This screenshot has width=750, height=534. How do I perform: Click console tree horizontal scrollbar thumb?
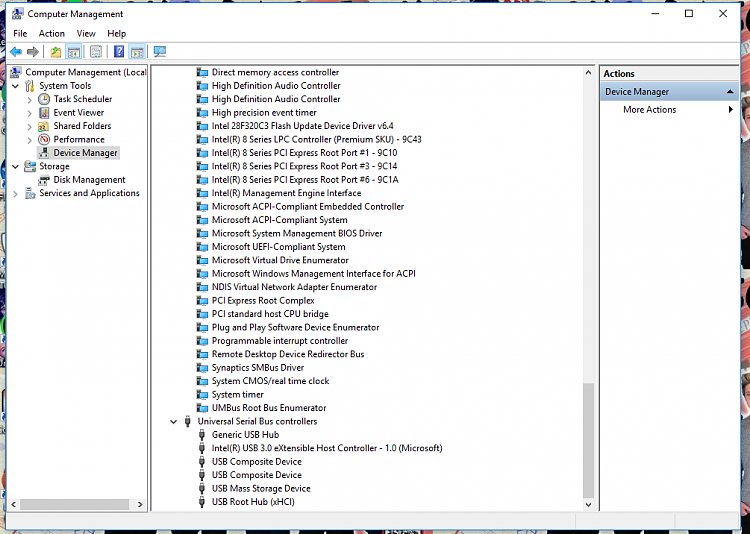click(x=74, y=504)
